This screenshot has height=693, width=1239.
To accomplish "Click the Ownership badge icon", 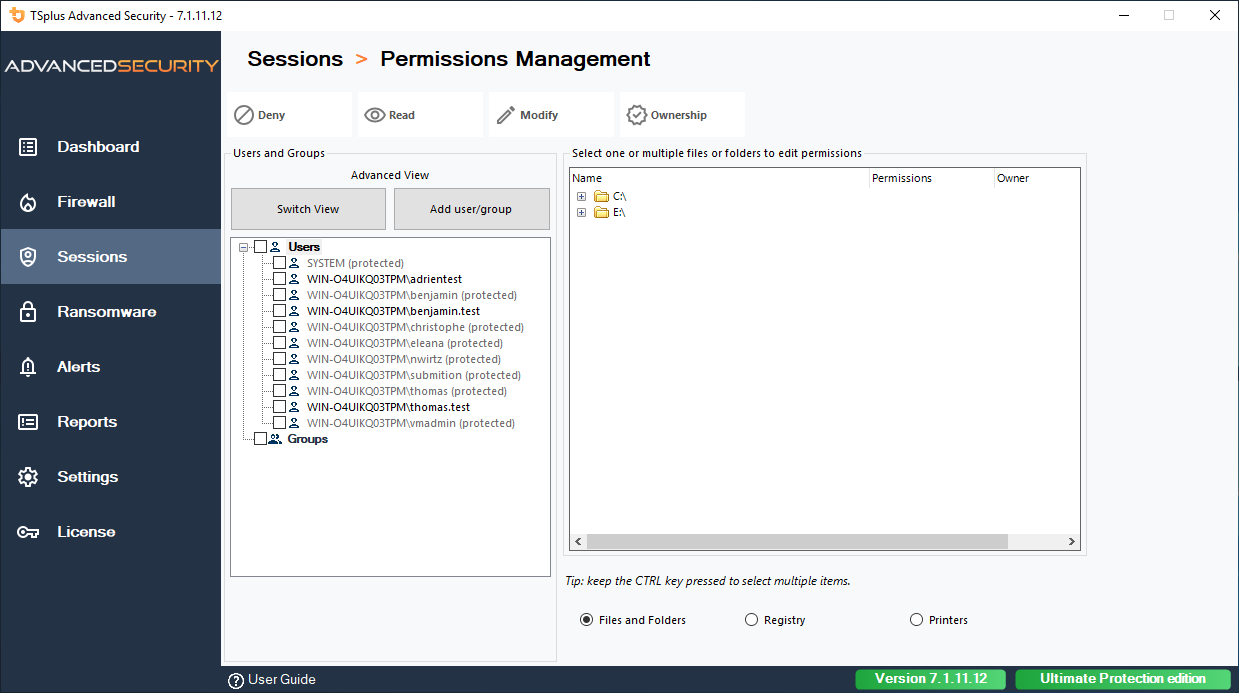I will 637,115.
